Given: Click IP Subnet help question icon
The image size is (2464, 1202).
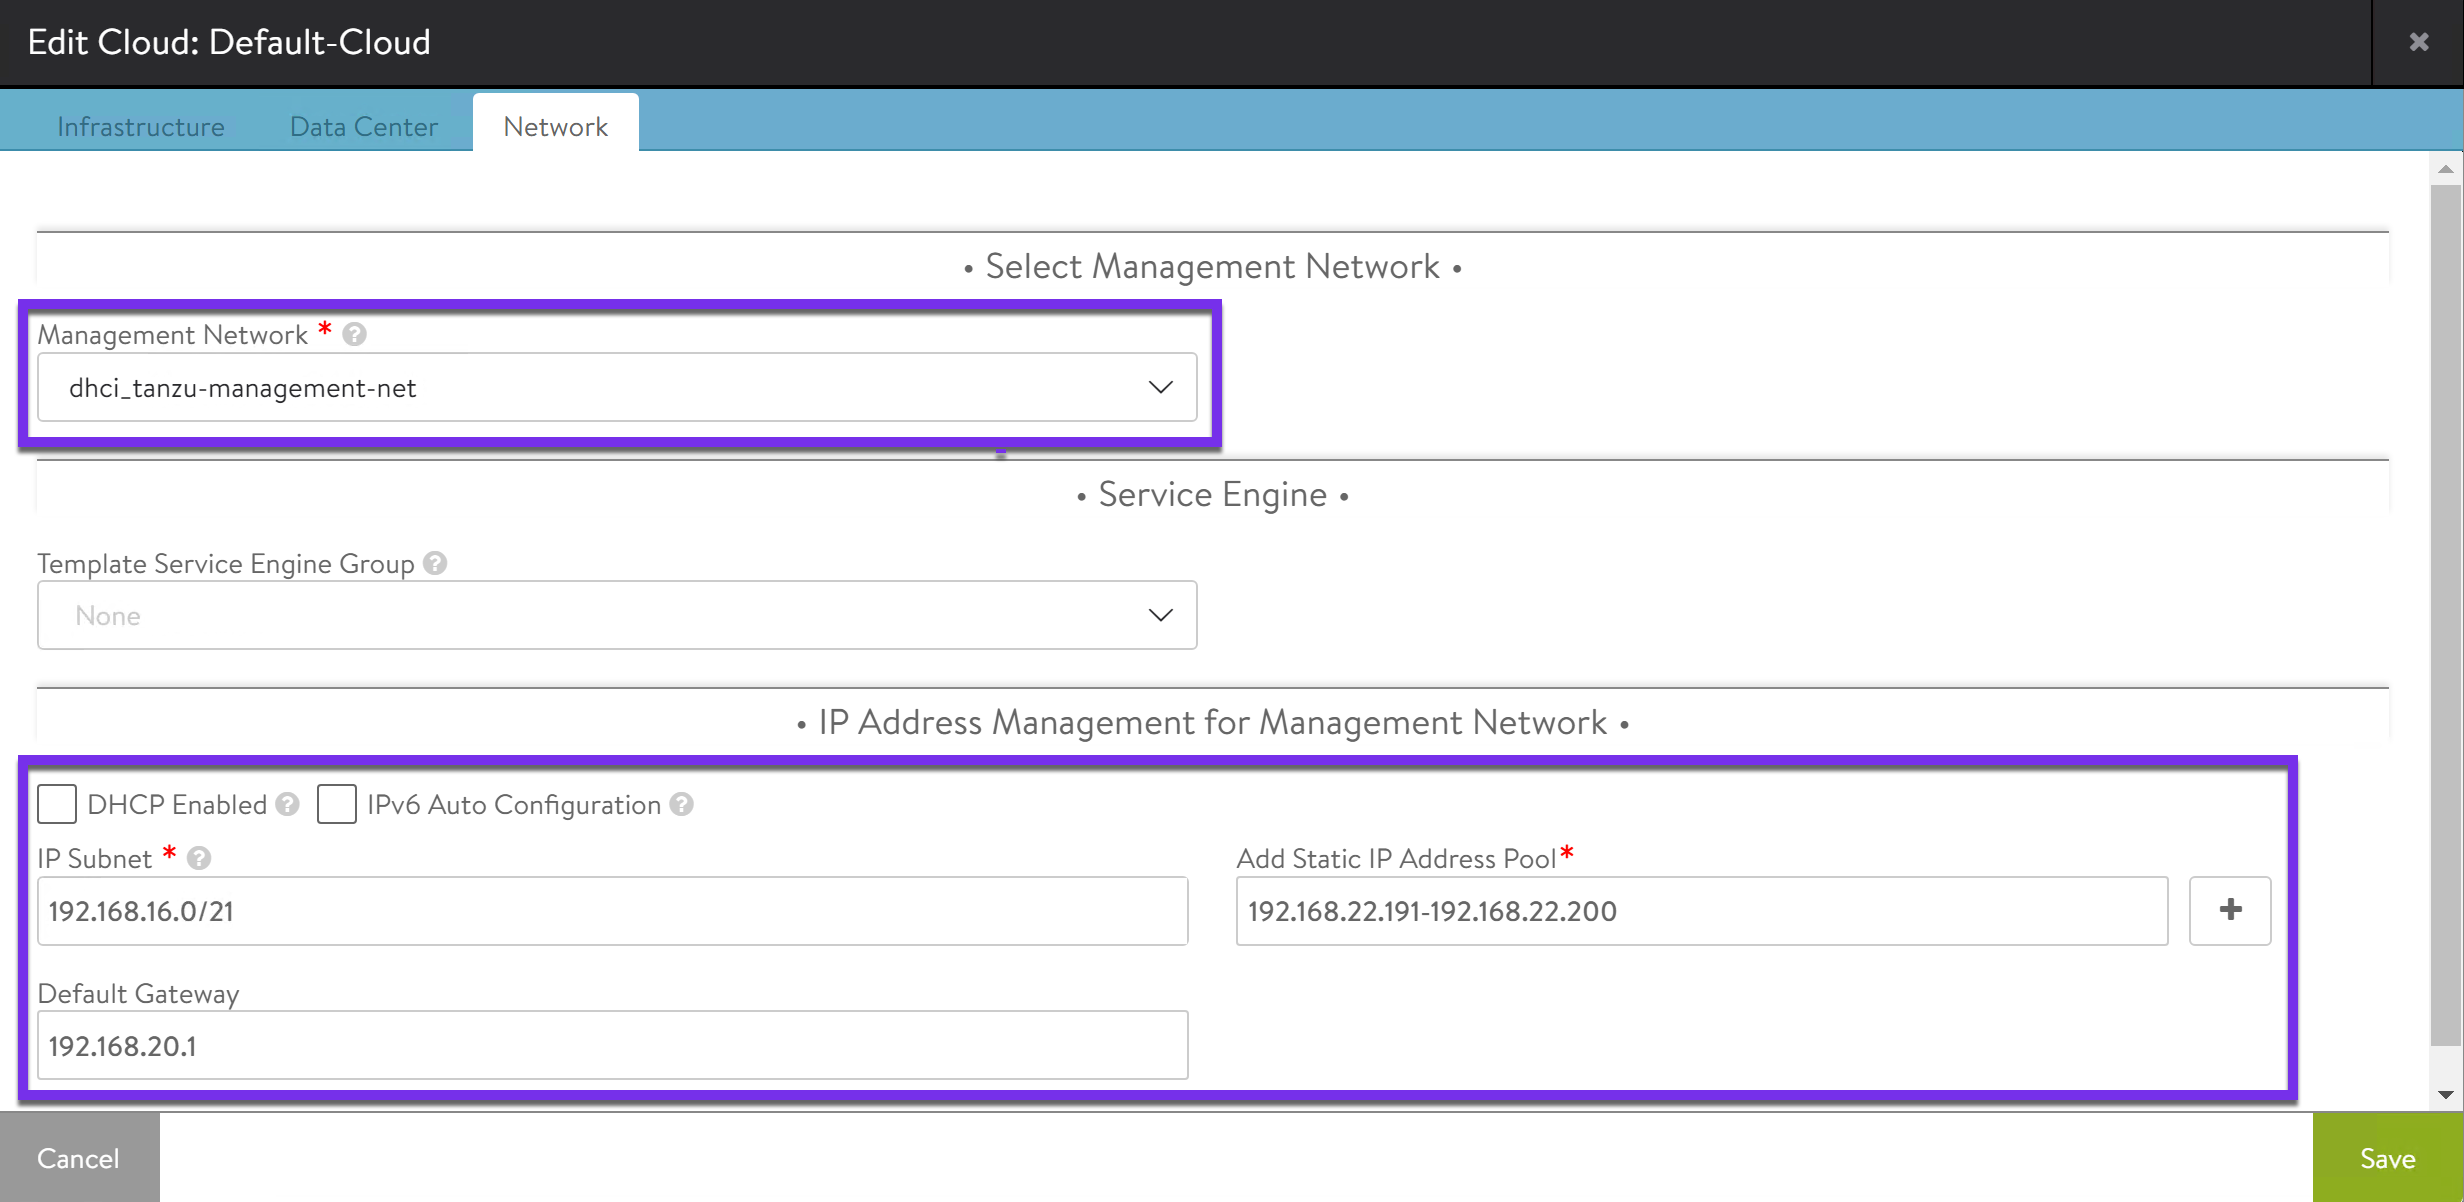Looking at the screenshot, I should pyautogui.click(x=199, y=858).
